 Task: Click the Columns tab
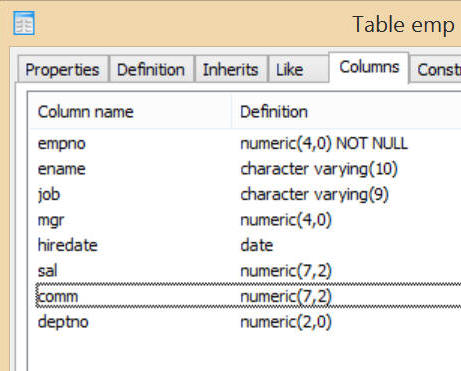tap(369, 67)
